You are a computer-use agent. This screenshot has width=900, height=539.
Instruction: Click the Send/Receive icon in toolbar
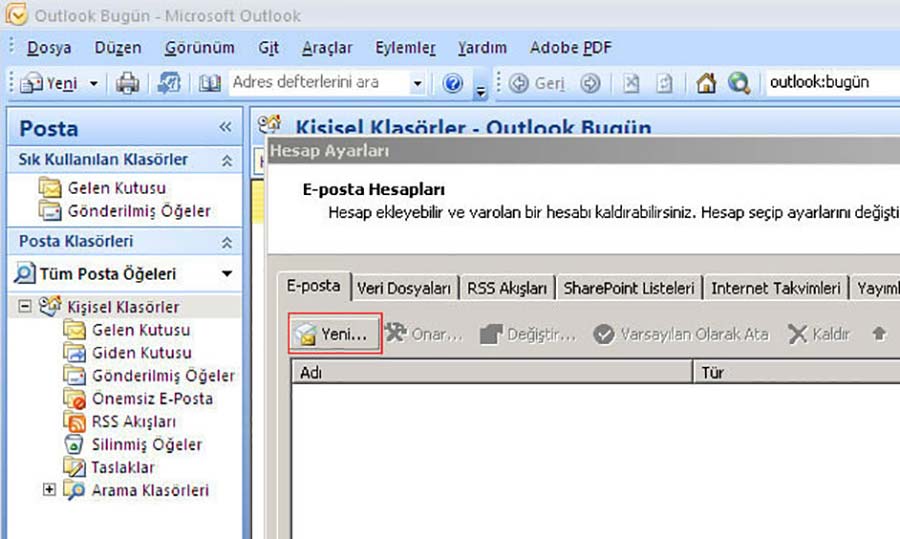169,84
